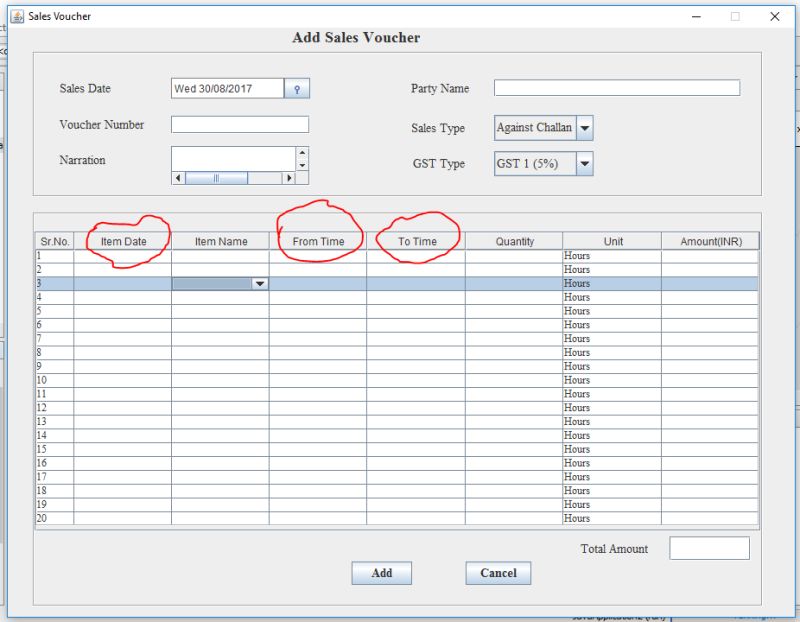Select serial number cell 1
The height and width of the screenshot is (622, 800).
(55, 256)
